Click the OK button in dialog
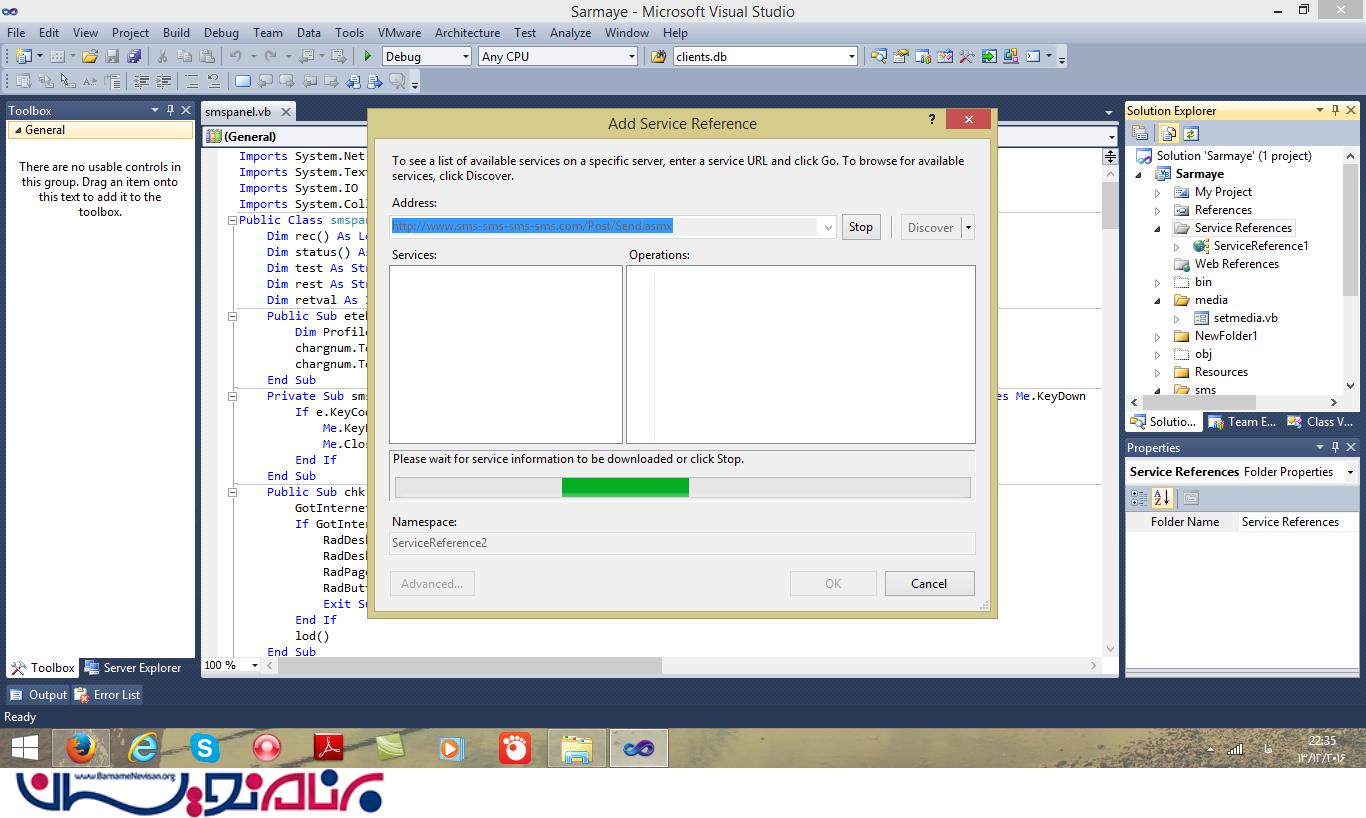 [833, 584]
